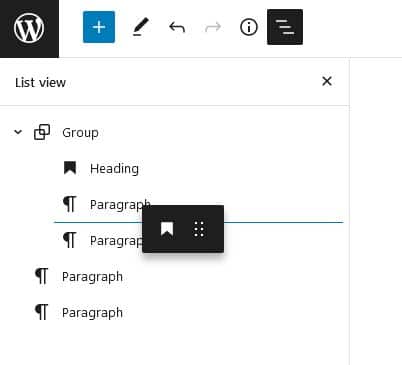
Task: Select the Group block row
Action: (x=175, y=132)
